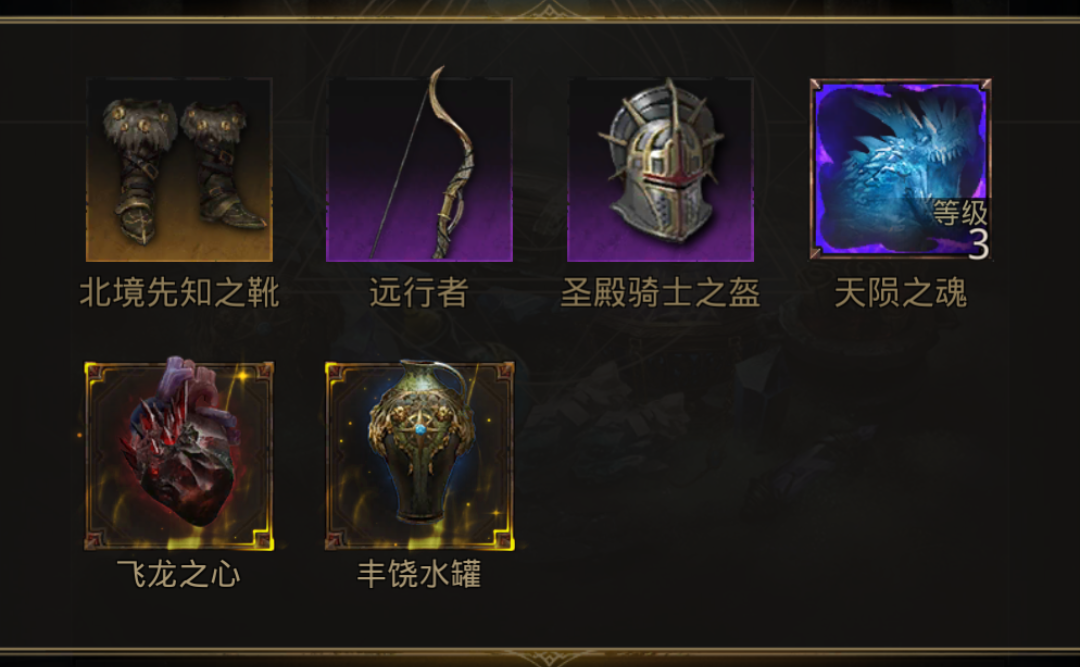Click the 远行者 item name label
The width and height of the screenshot is (1080, 667).
419,292
